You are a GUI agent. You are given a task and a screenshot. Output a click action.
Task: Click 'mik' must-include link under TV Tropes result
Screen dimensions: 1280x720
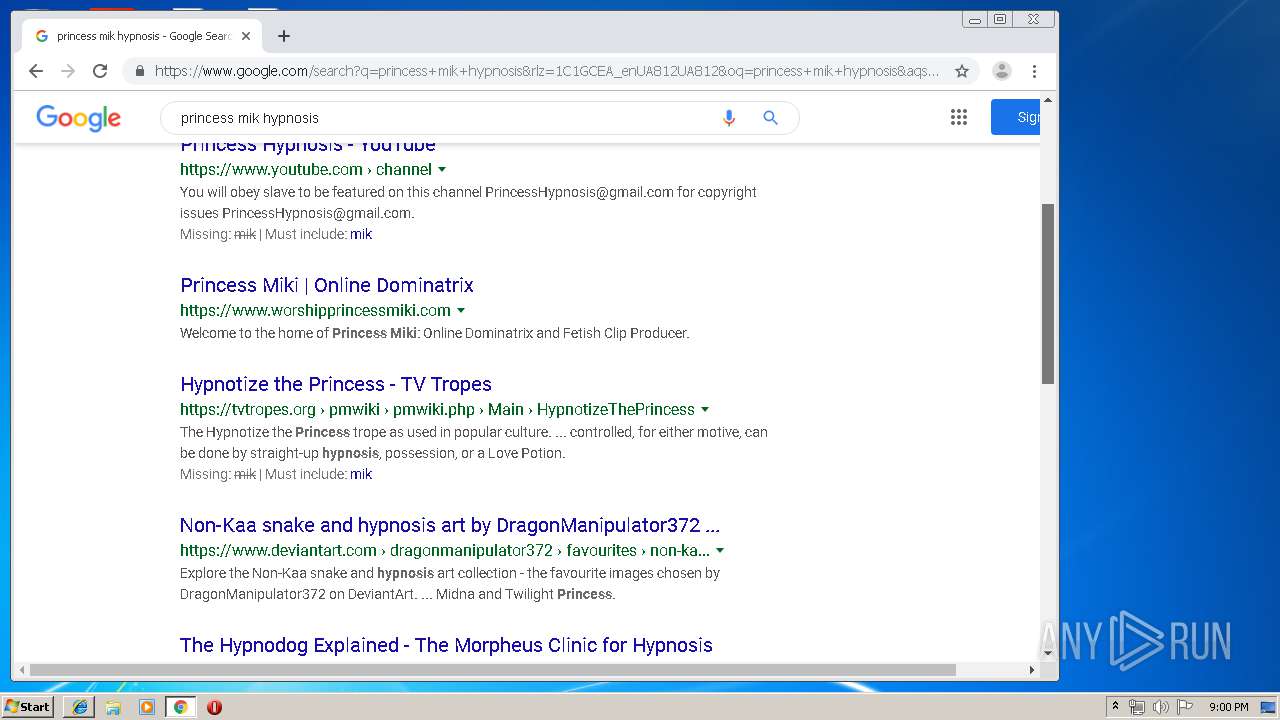(361, 474)
